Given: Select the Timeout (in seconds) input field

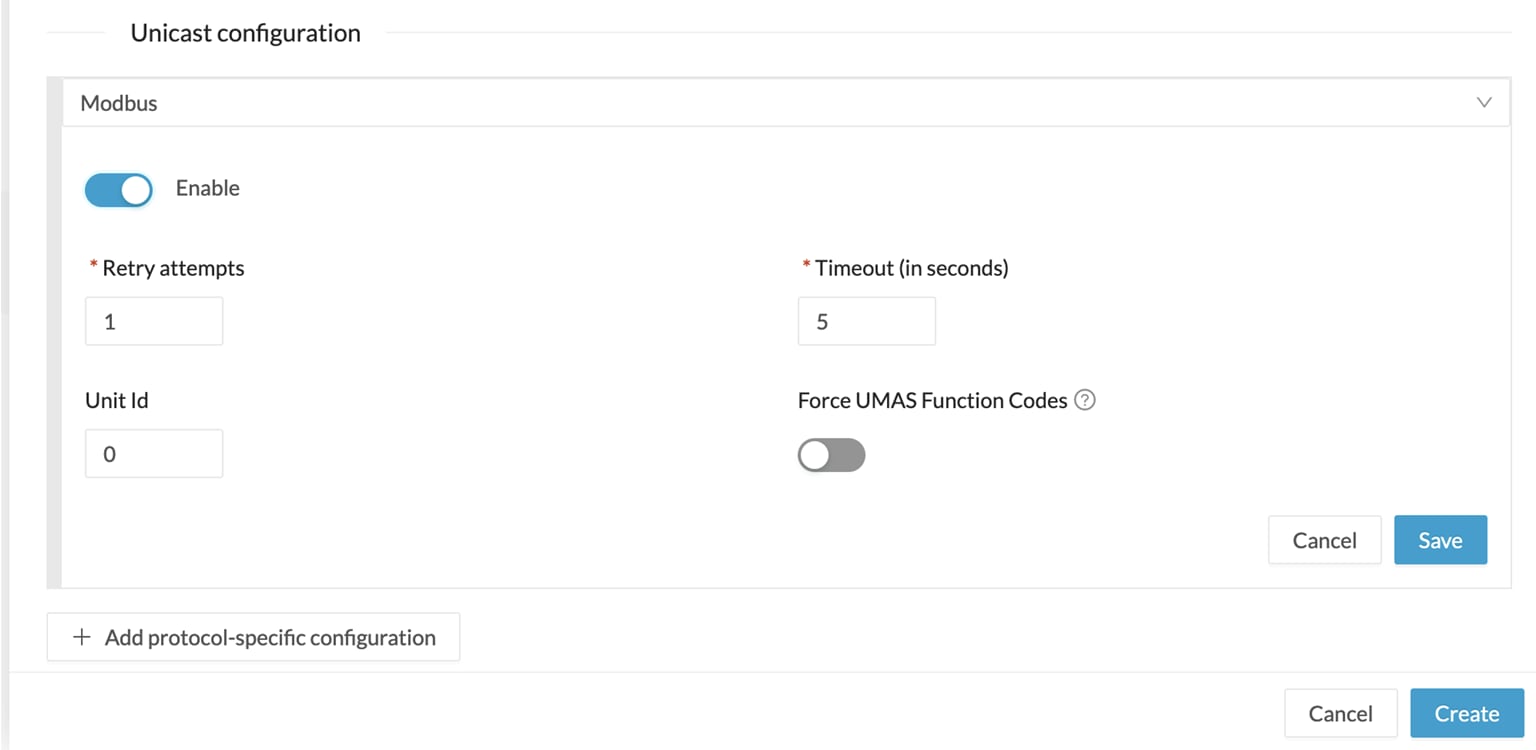Looking at the screenshot, I should (x=867, y=321).
